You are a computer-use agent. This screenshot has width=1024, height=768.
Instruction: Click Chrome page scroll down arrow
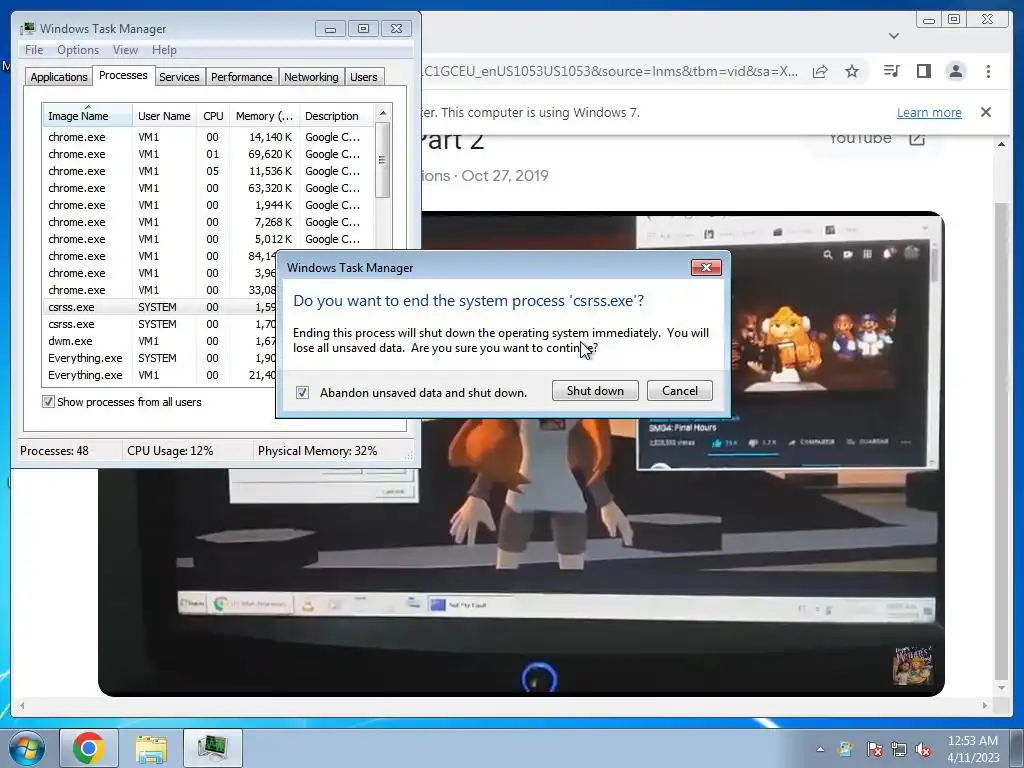(x=1001, y=688)
